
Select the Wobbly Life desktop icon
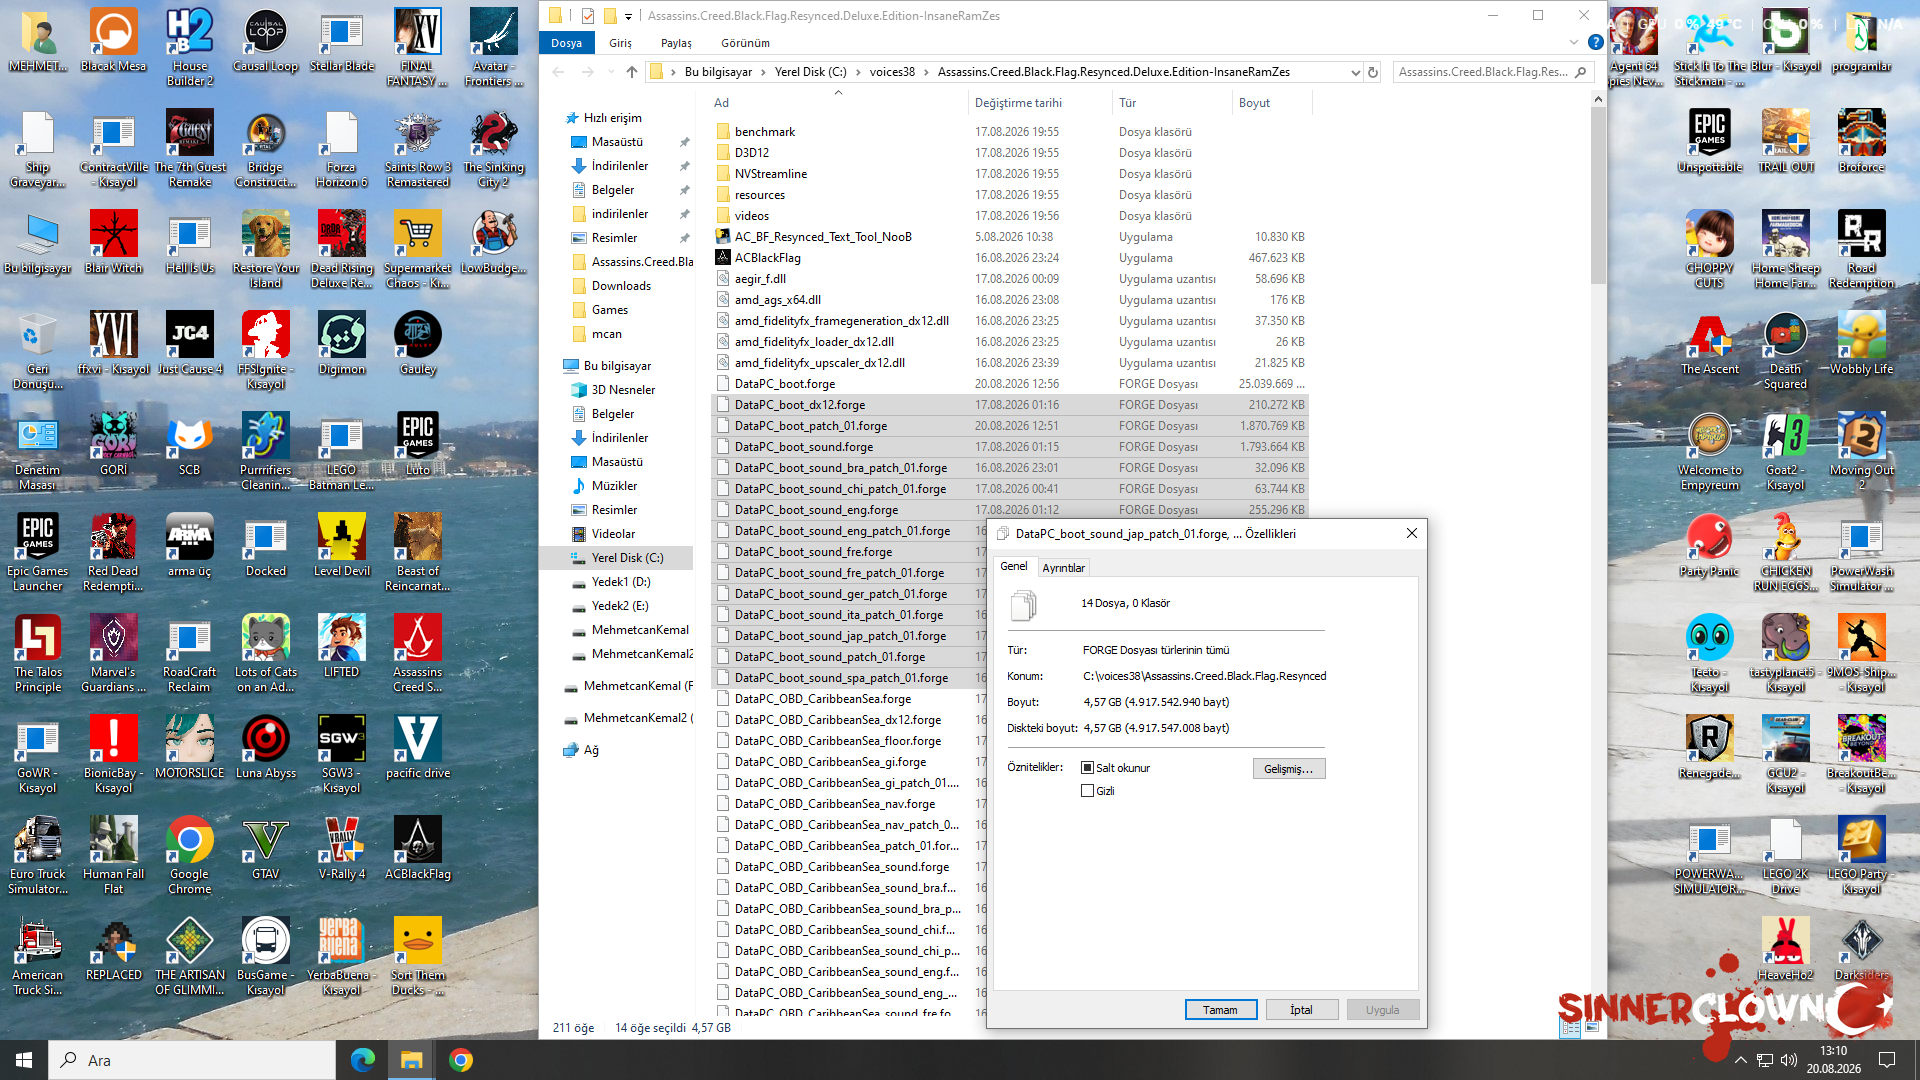[x=1861, y=344]
